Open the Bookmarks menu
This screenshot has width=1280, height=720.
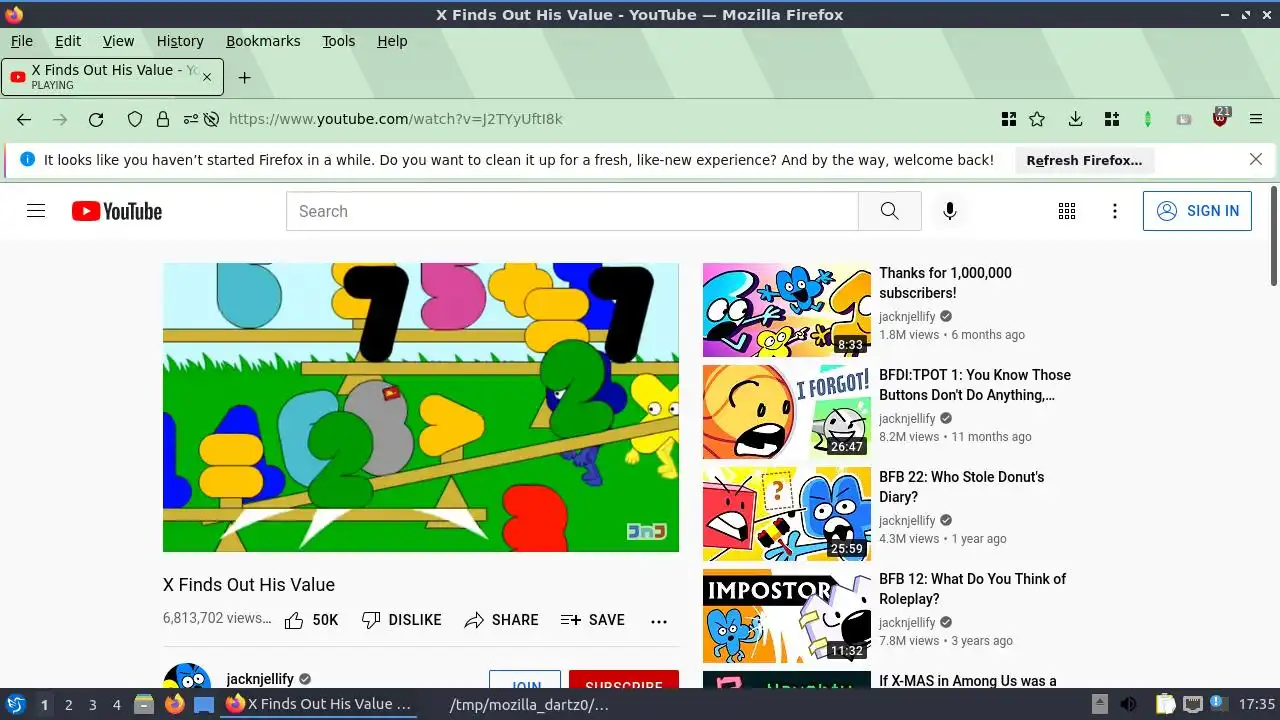point(263,41)
